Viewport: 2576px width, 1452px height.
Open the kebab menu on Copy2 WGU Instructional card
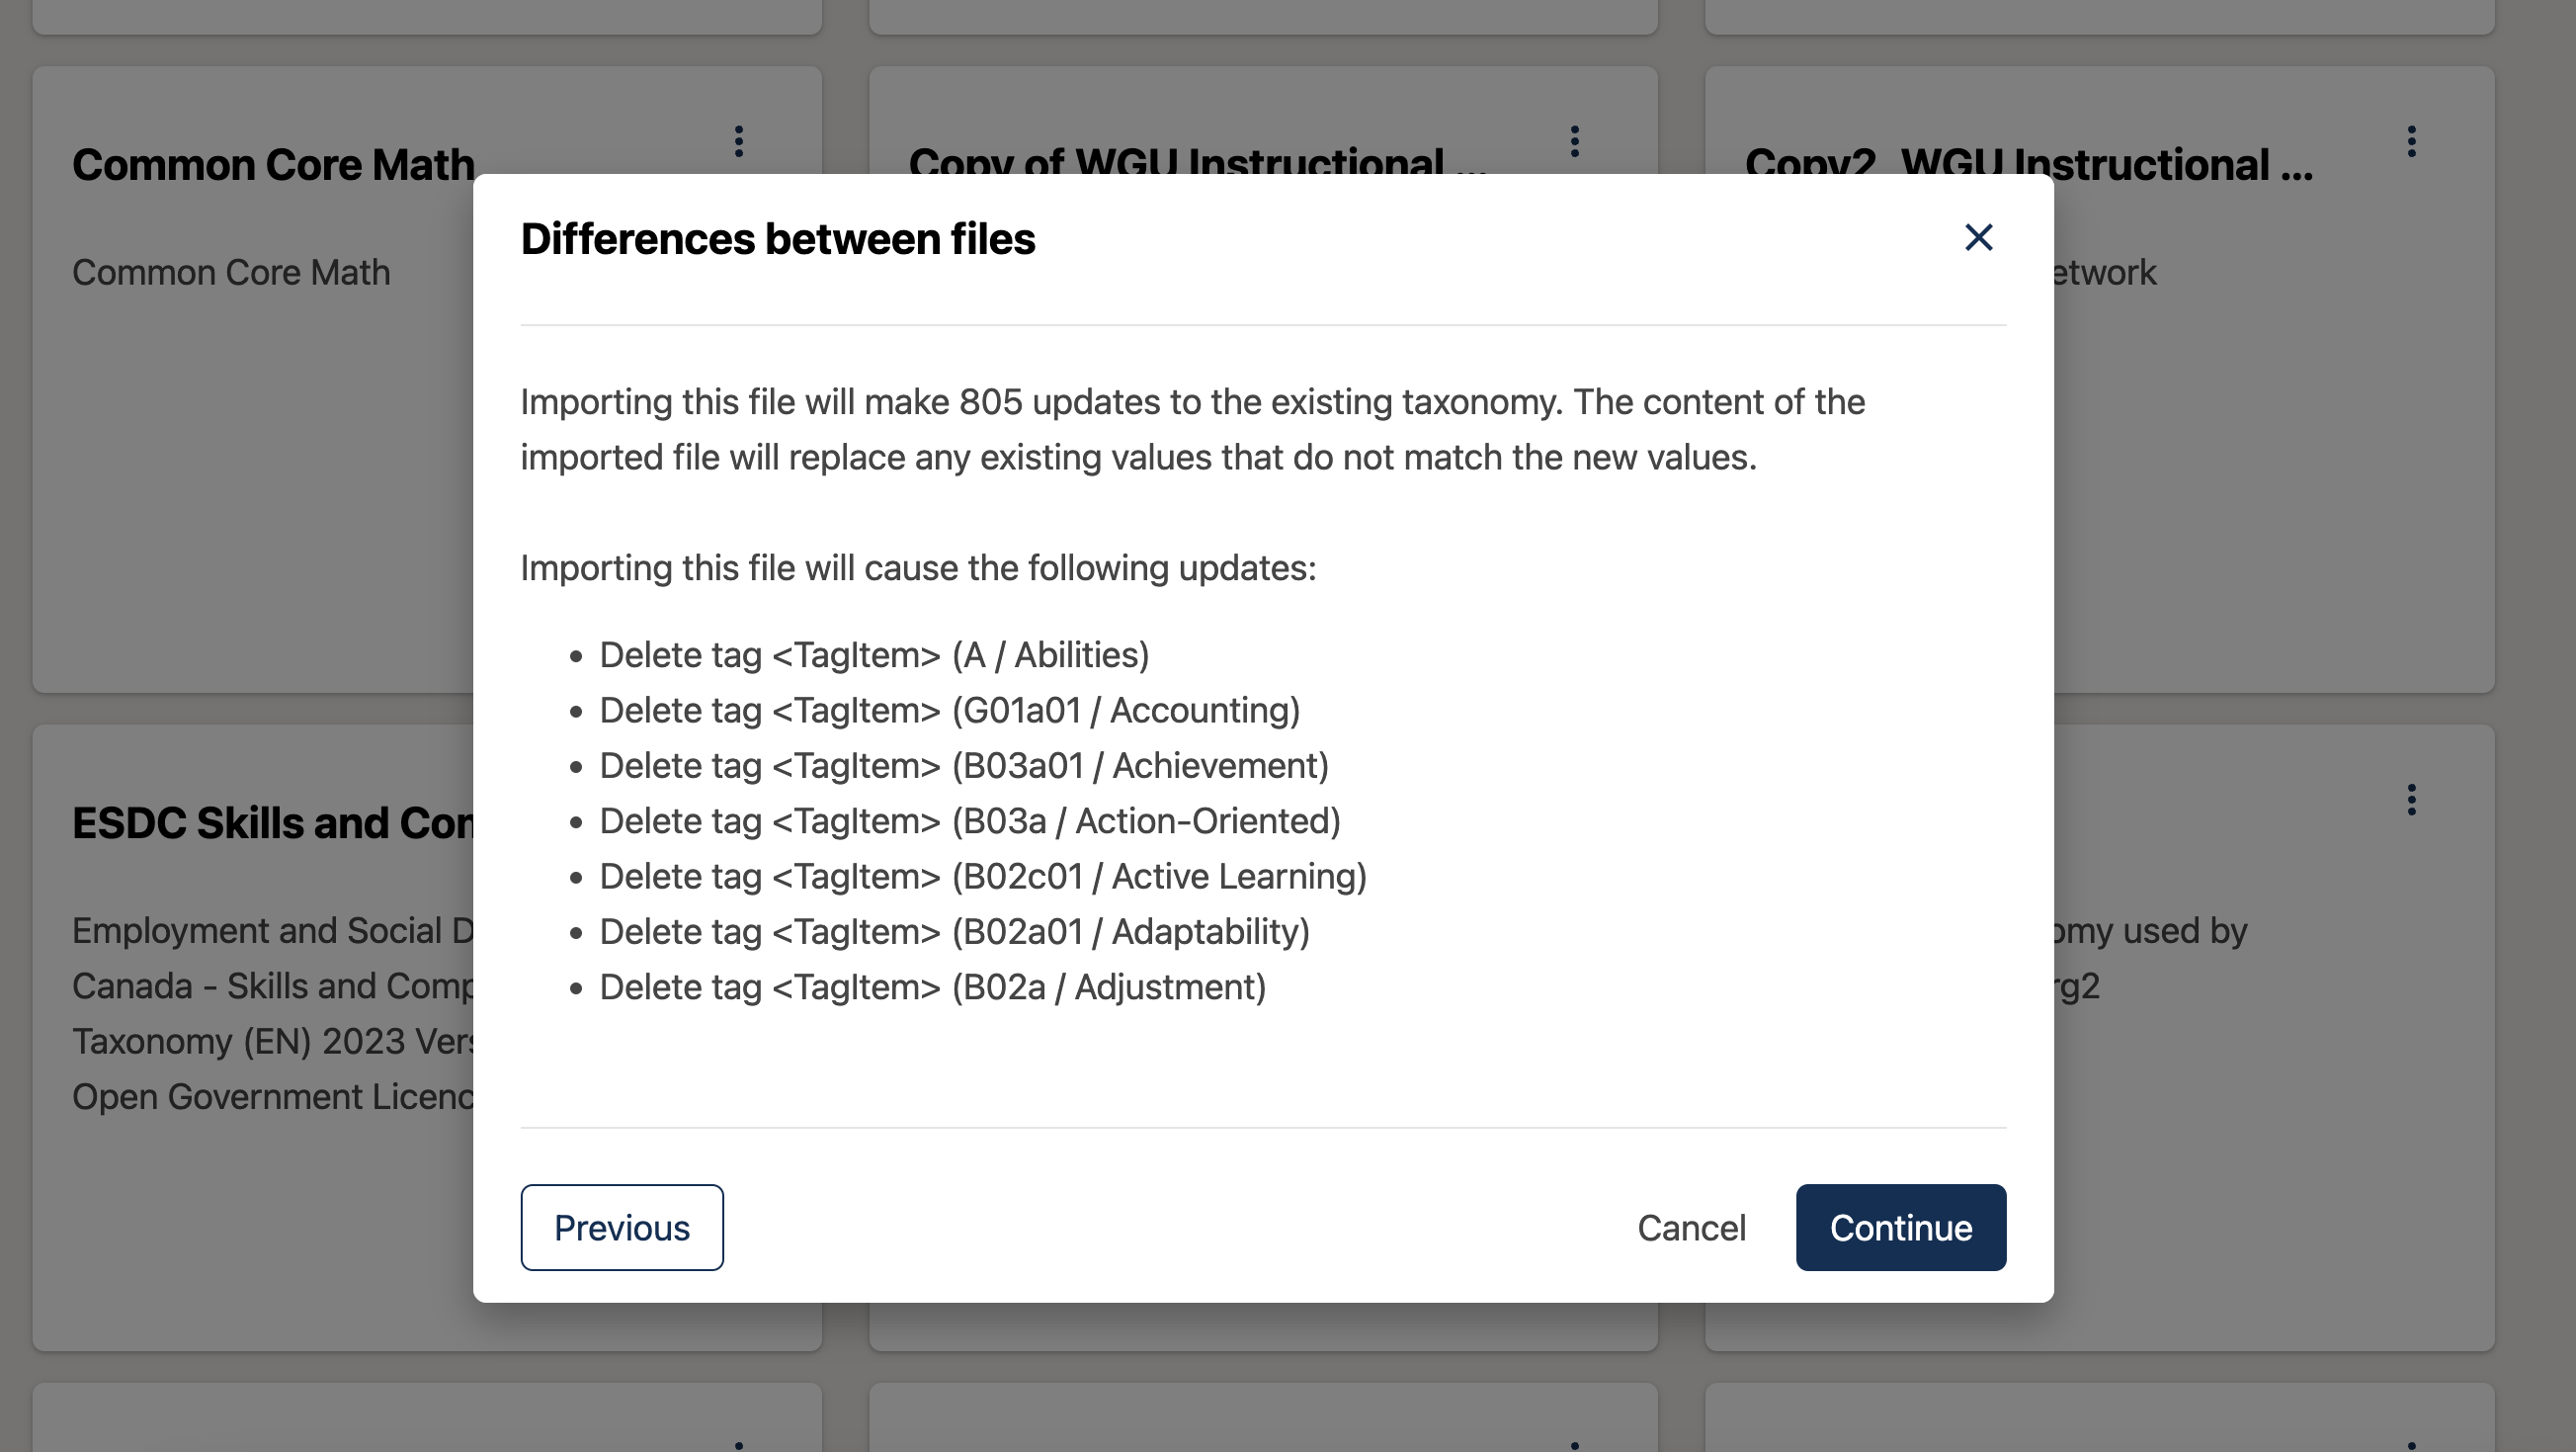(x=2411, y=142)
